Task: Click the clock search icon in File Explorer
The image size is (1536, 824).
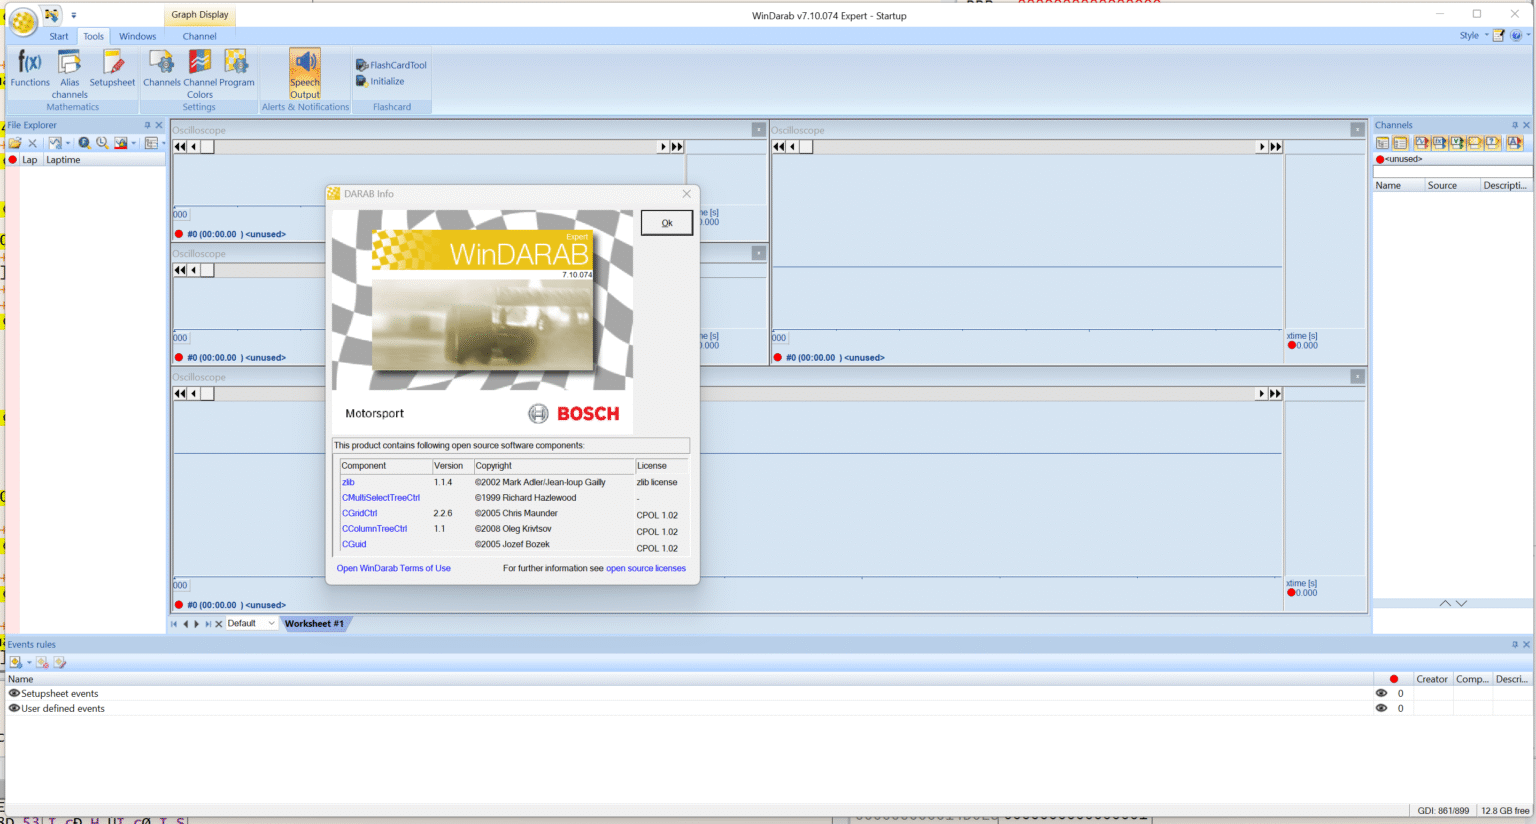Action: (x=102, y=143)
